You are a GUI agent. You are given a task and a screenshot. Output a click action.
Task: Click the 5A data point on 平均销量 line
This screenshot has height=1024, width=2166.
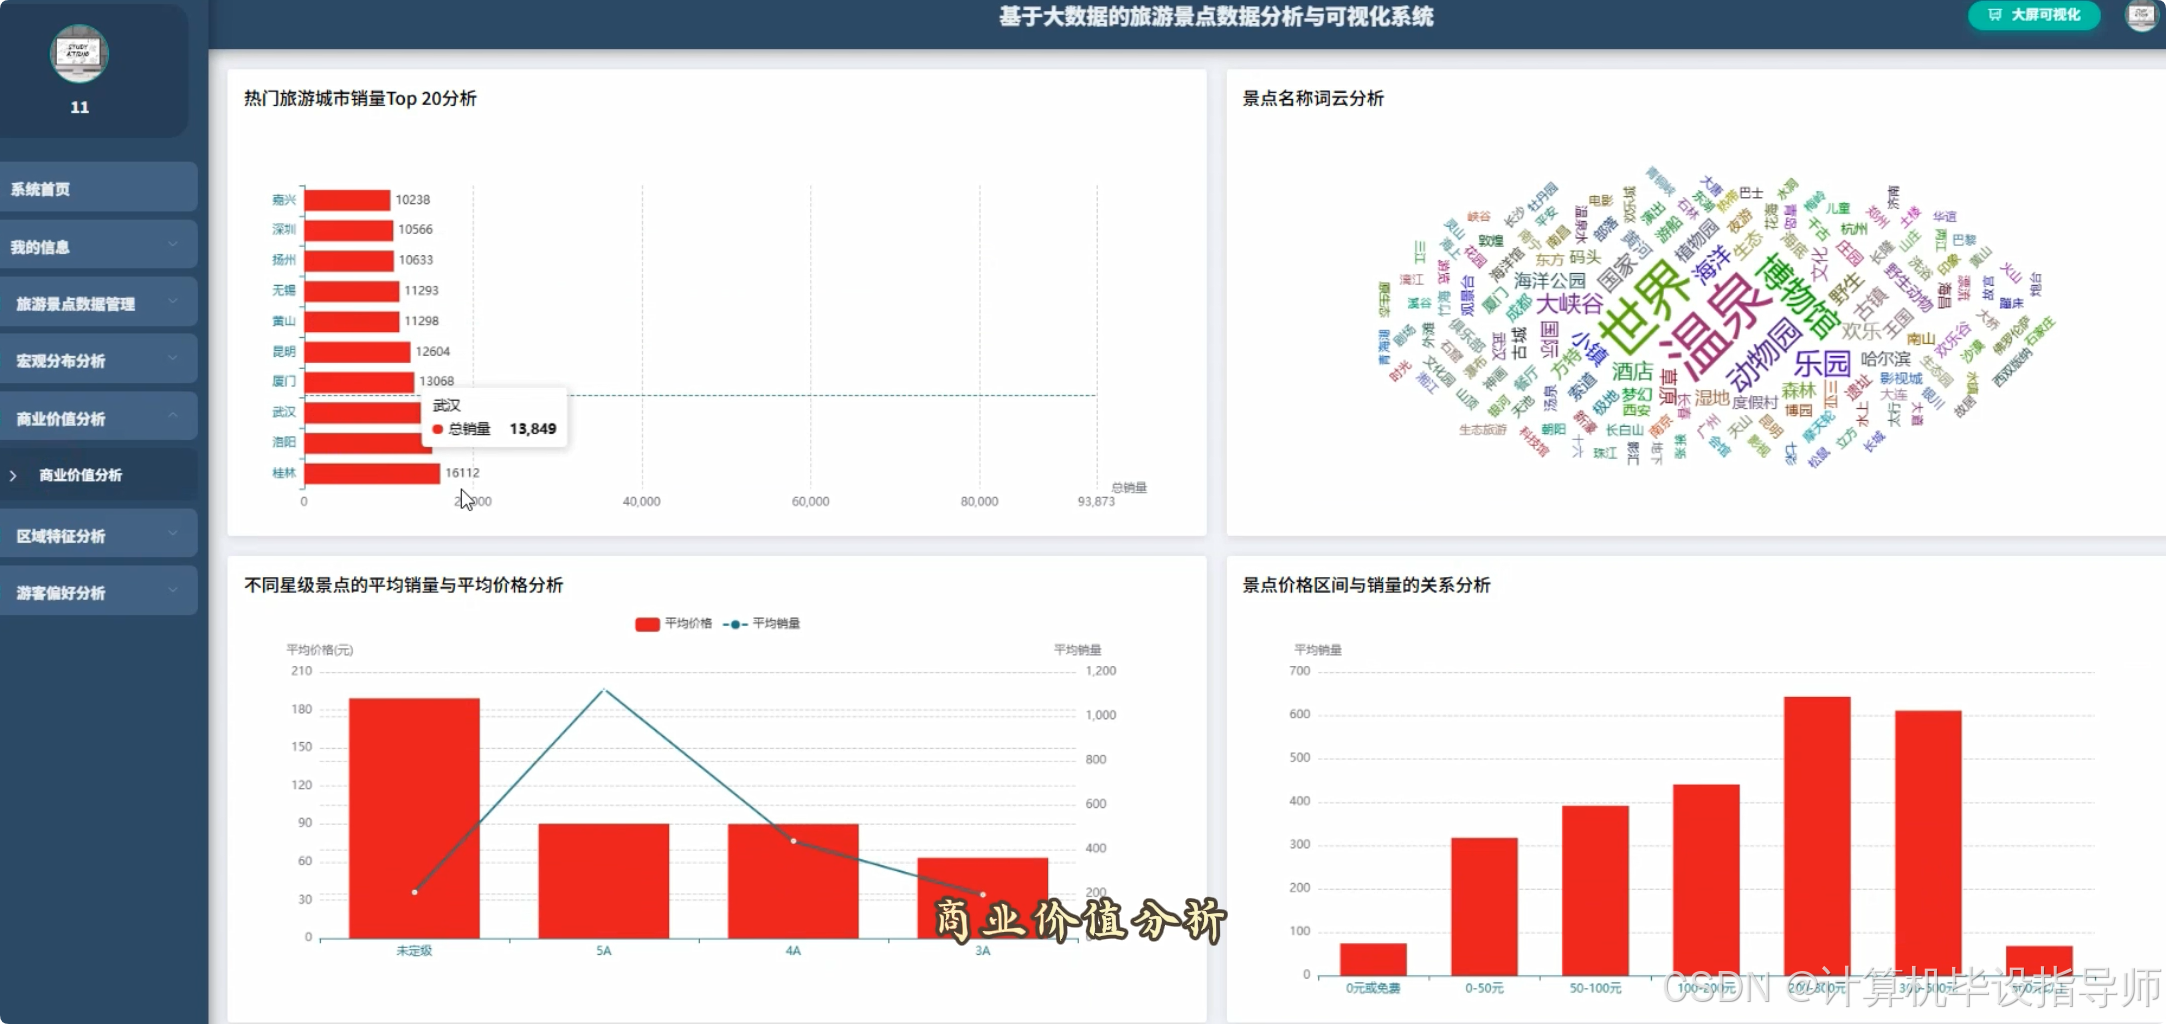[x=604, y=690]
